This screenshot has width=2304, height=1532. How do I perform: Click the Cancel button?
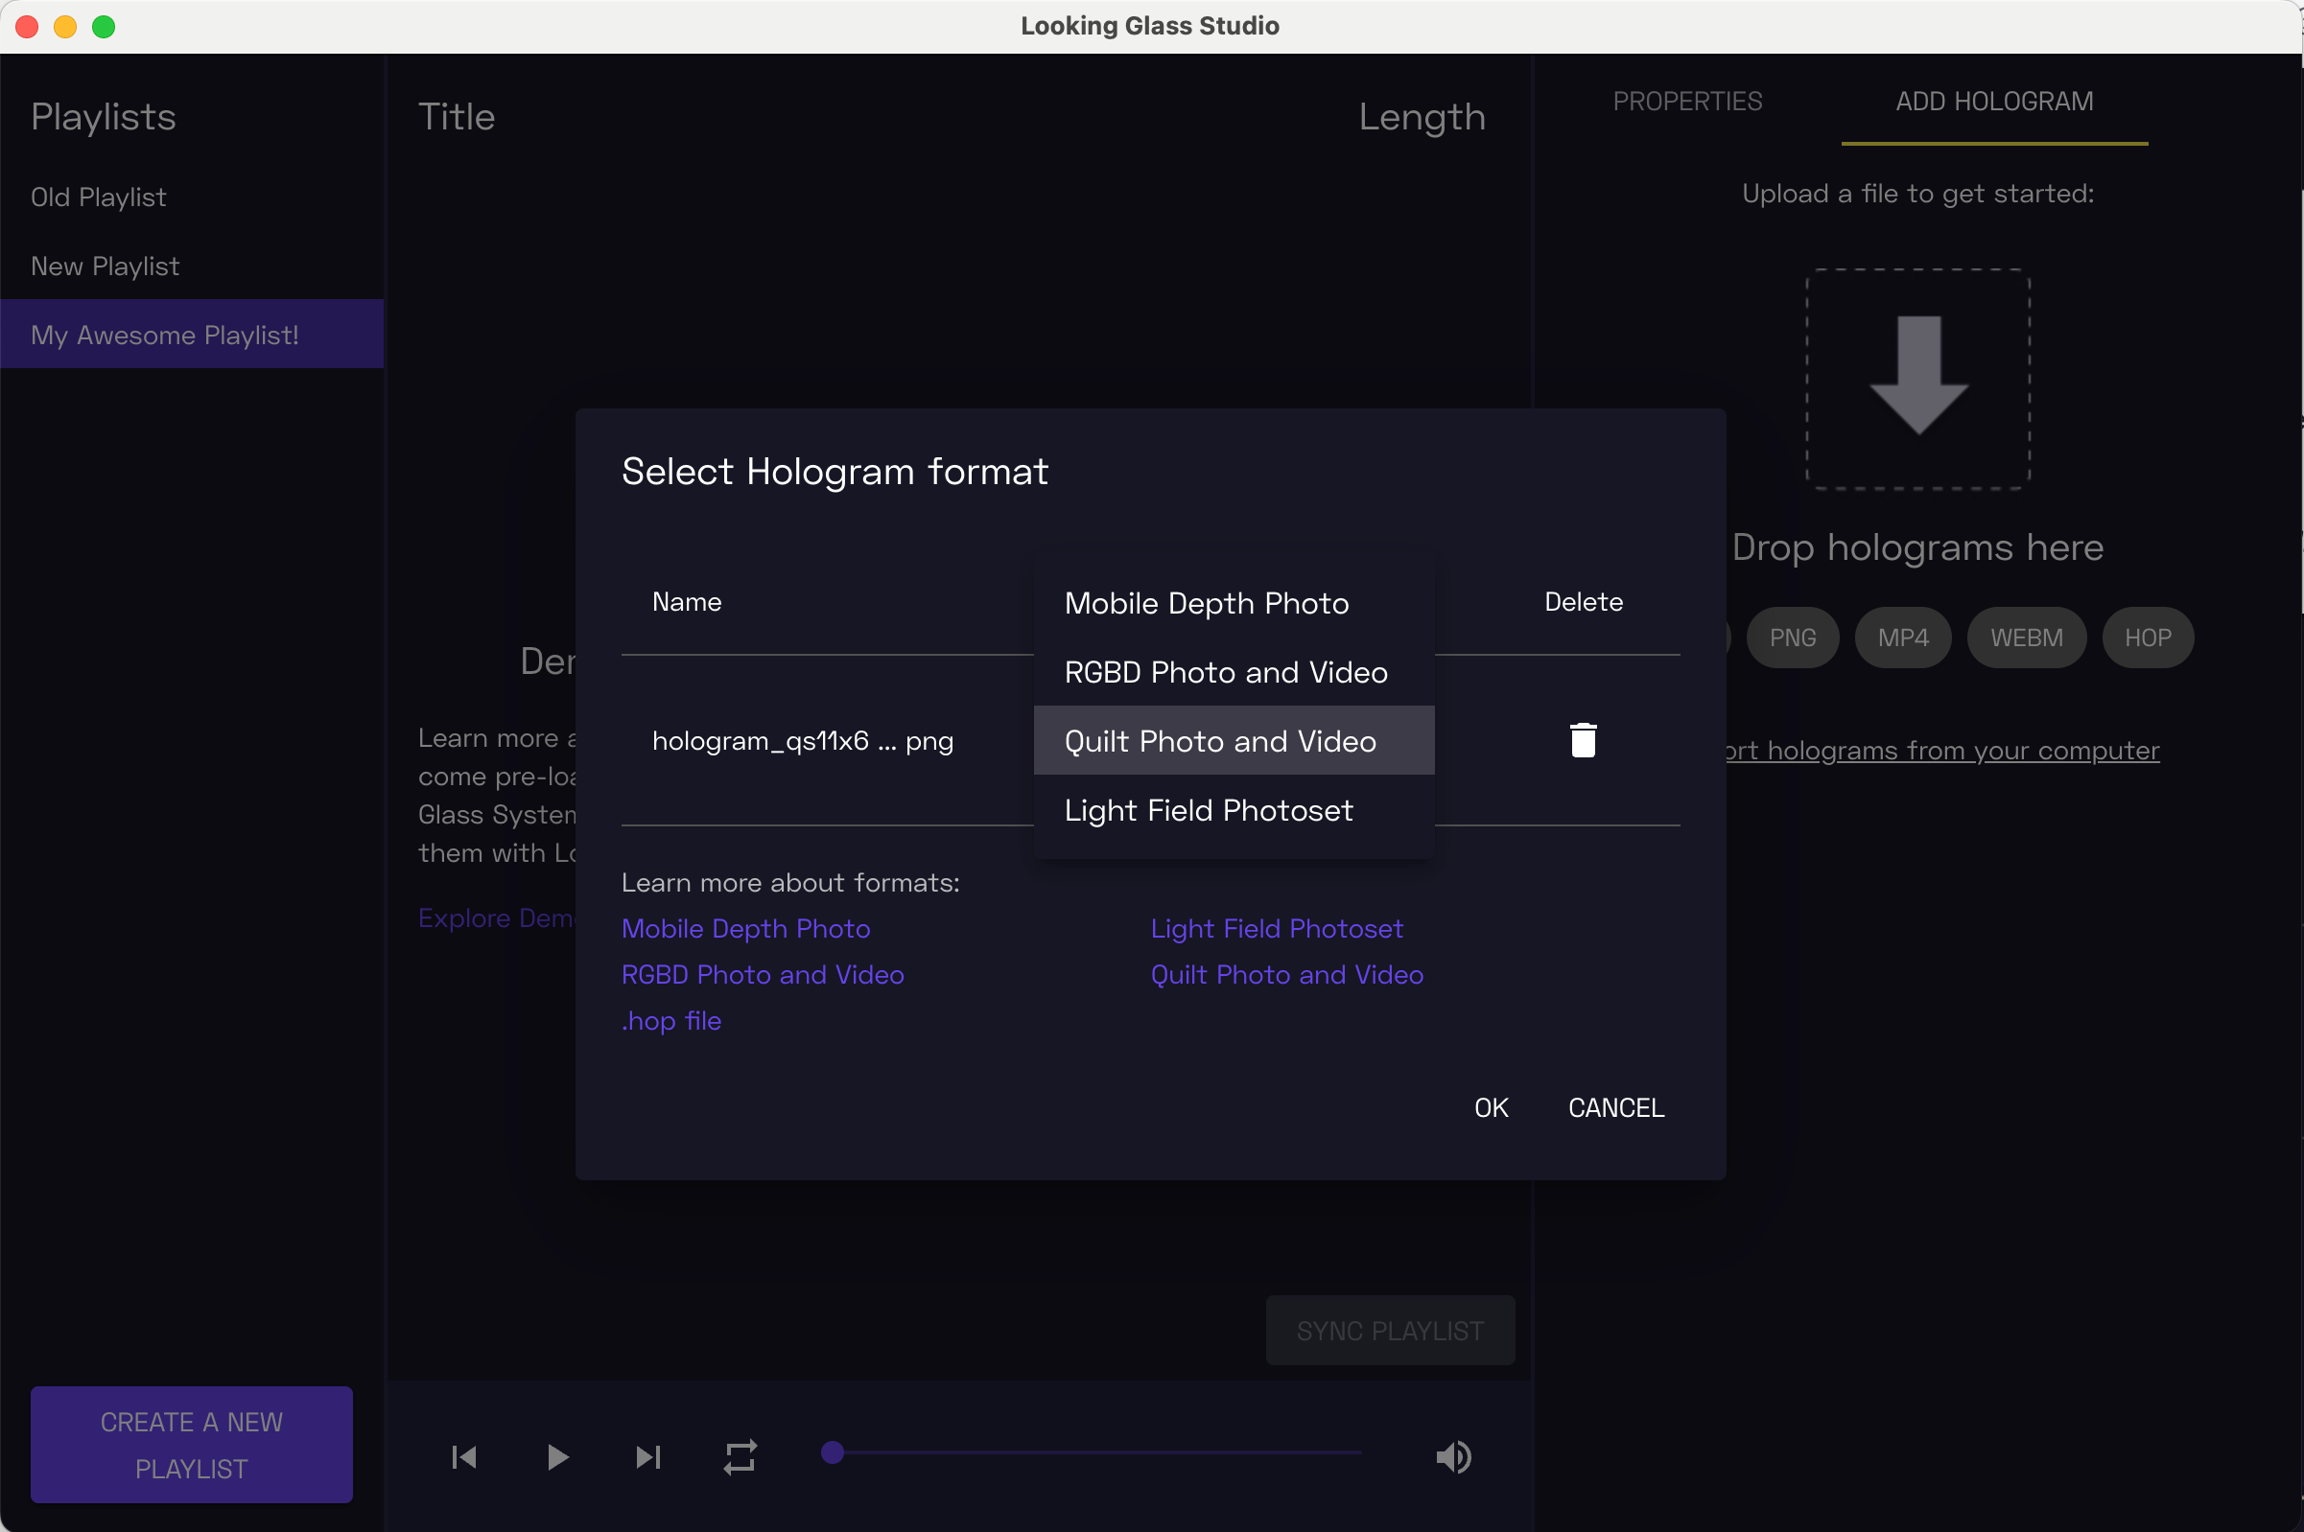(1615, 1107)
